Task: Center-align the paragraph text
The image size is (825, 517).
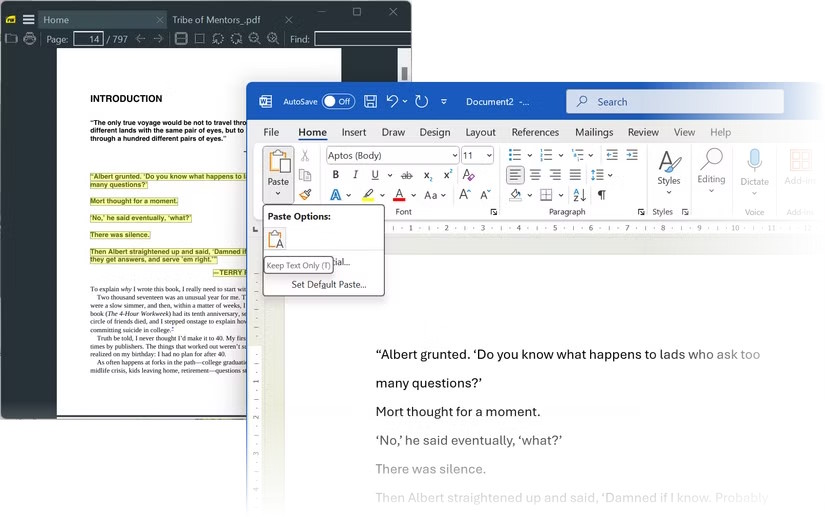Action: pos(535,175)
